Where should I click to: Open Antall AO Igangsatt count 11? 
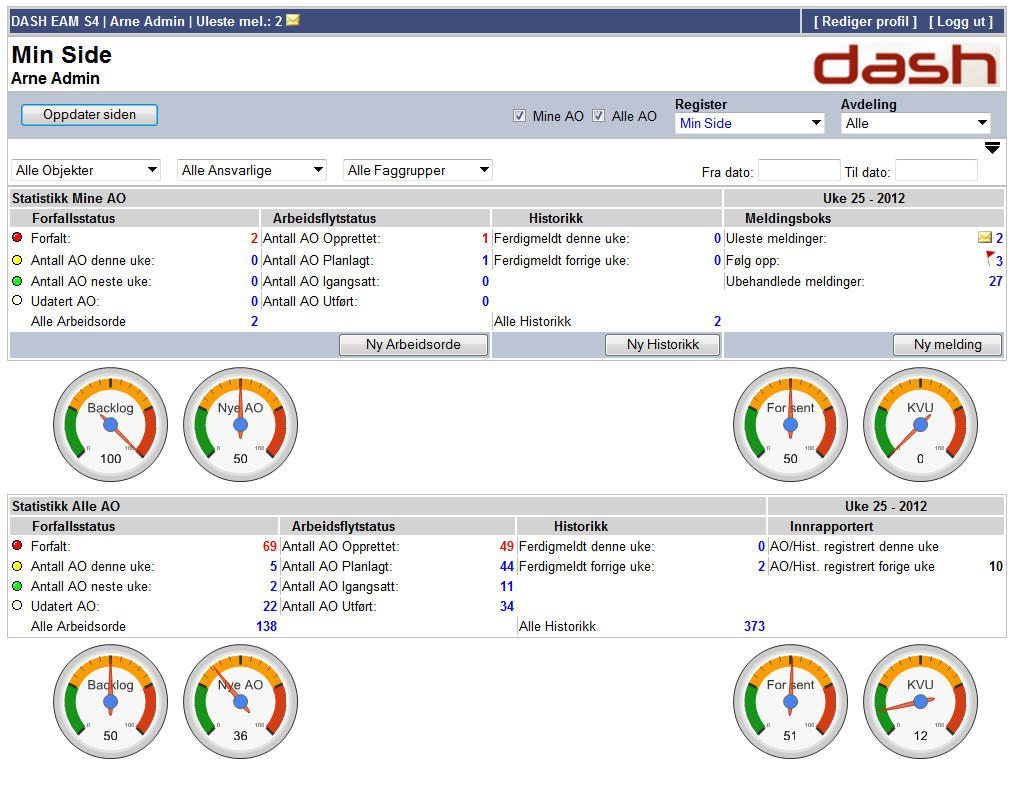(507, 586)
